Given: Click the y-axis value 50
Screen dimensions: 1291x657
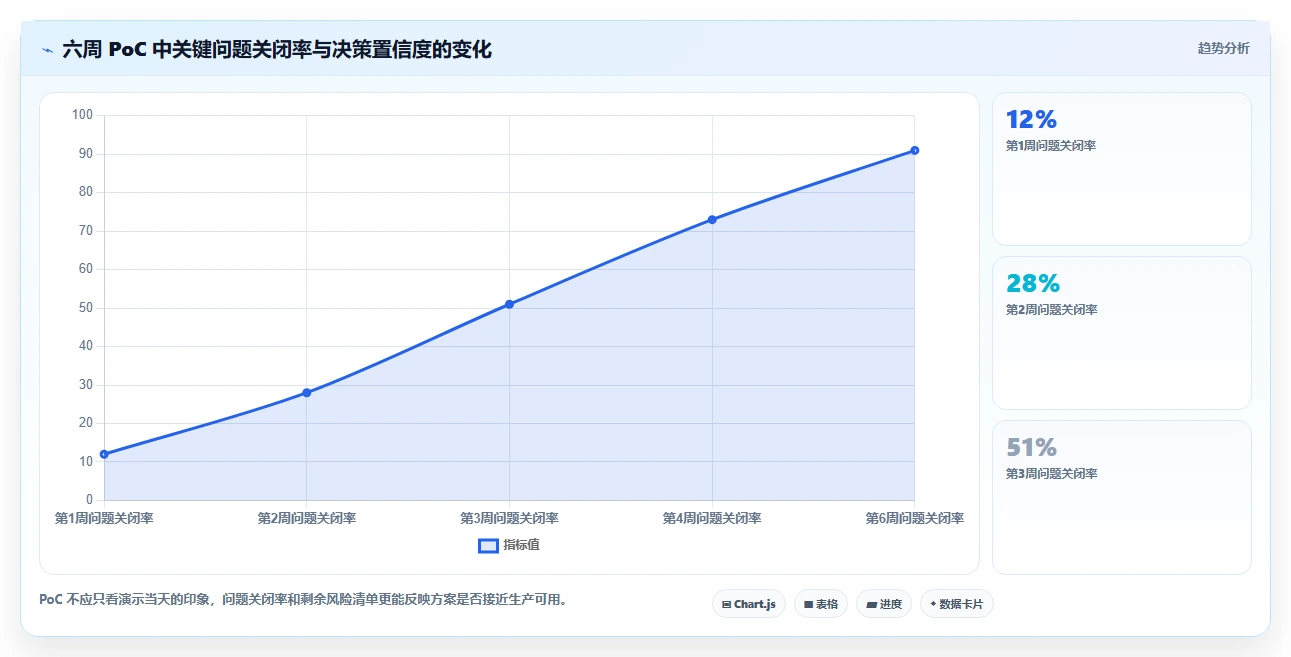Looking at the screenshot, I should point(85,308).
